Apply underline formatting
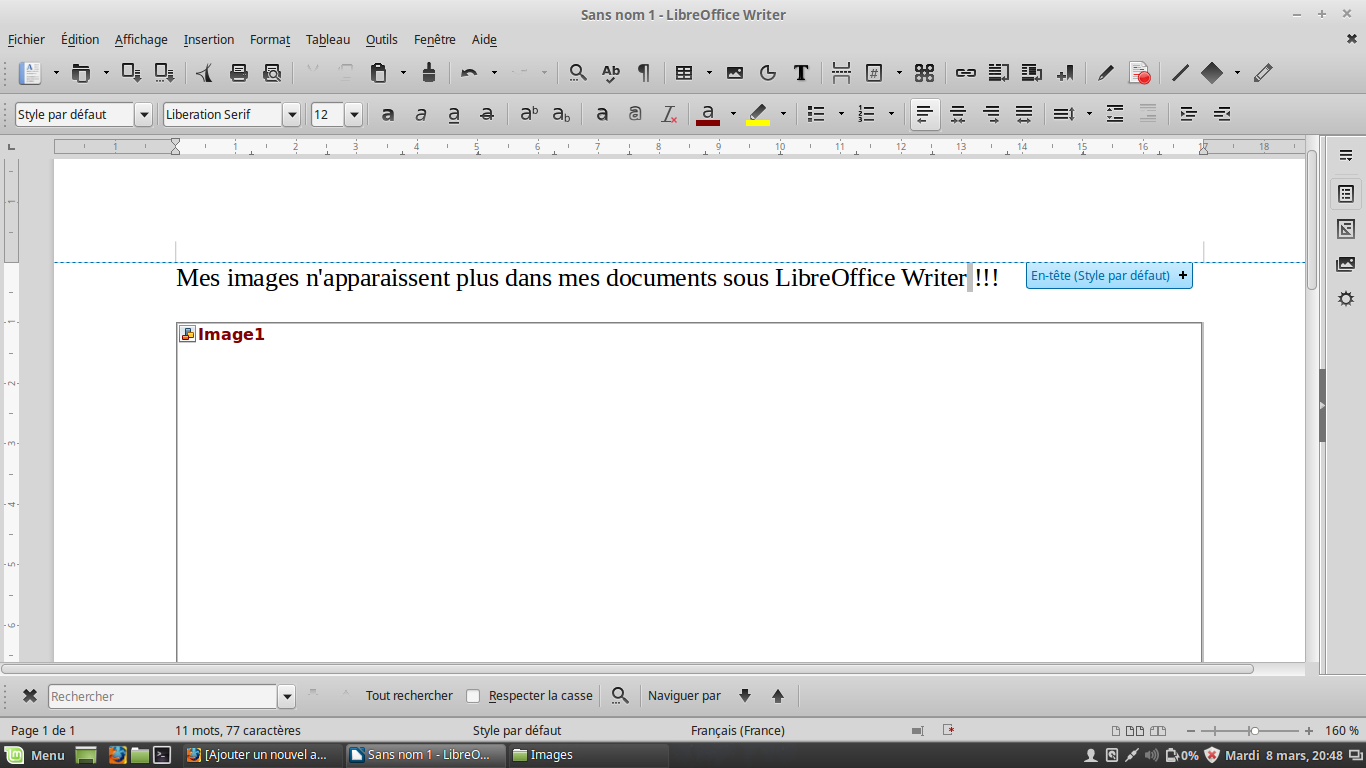The height and width of the screenshot is (768, 1366). (x=454, y=114)
